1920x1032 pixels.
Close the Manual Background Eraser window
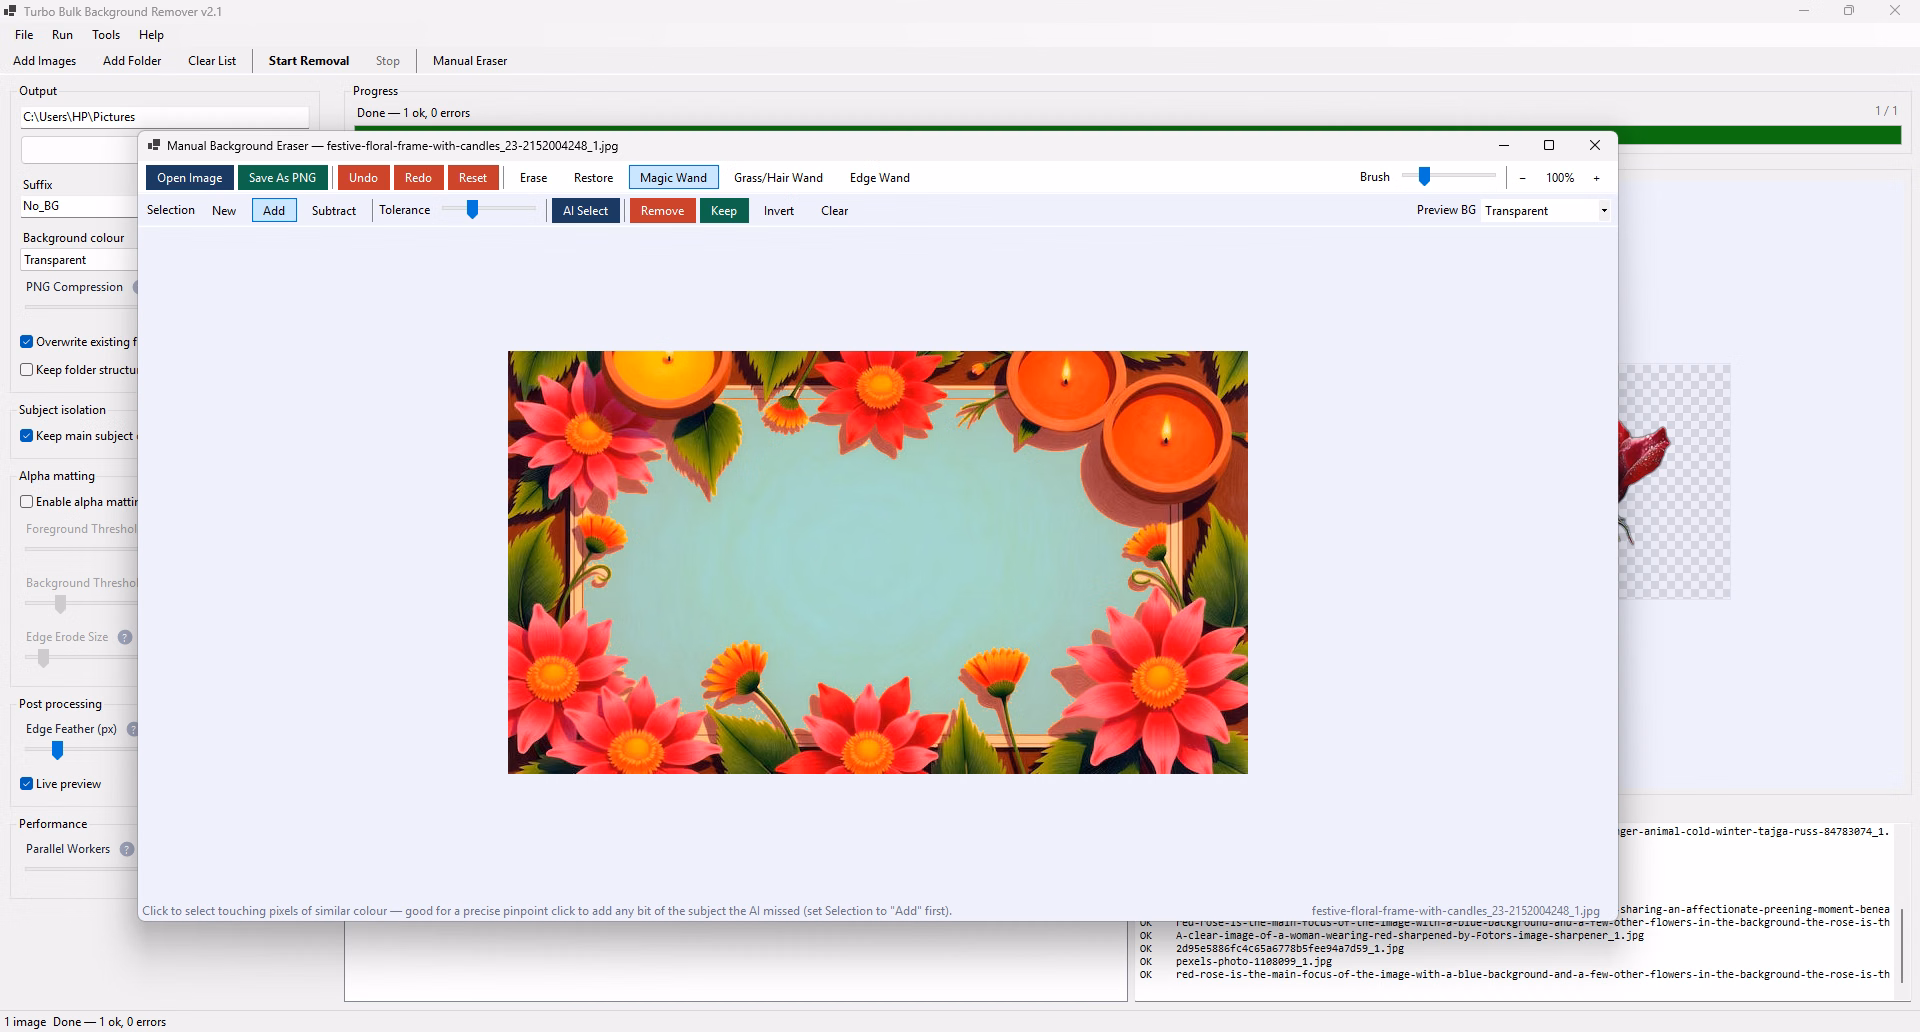1595,146
